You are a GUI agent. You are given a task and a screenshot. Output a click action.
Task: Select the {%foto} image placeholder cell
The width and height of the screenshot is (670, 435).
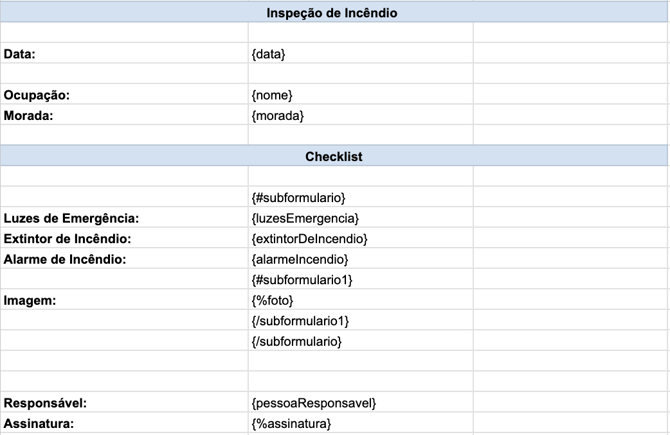click(x=273, y=300)
